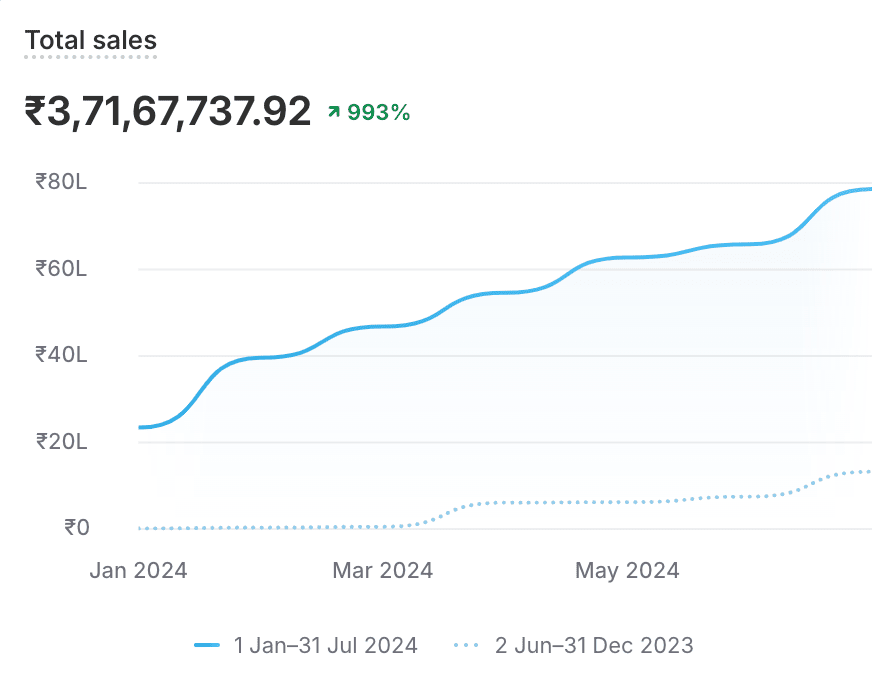This screenshot has width=890, height=688.
Task: Open the Jan 2024 axis label
Action: pos(137,570)
